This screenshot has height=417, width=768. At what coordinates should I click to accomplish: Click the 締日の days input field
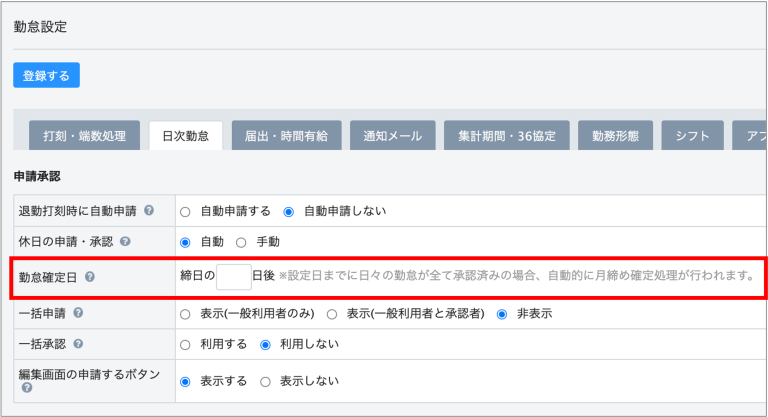(233, 277)
